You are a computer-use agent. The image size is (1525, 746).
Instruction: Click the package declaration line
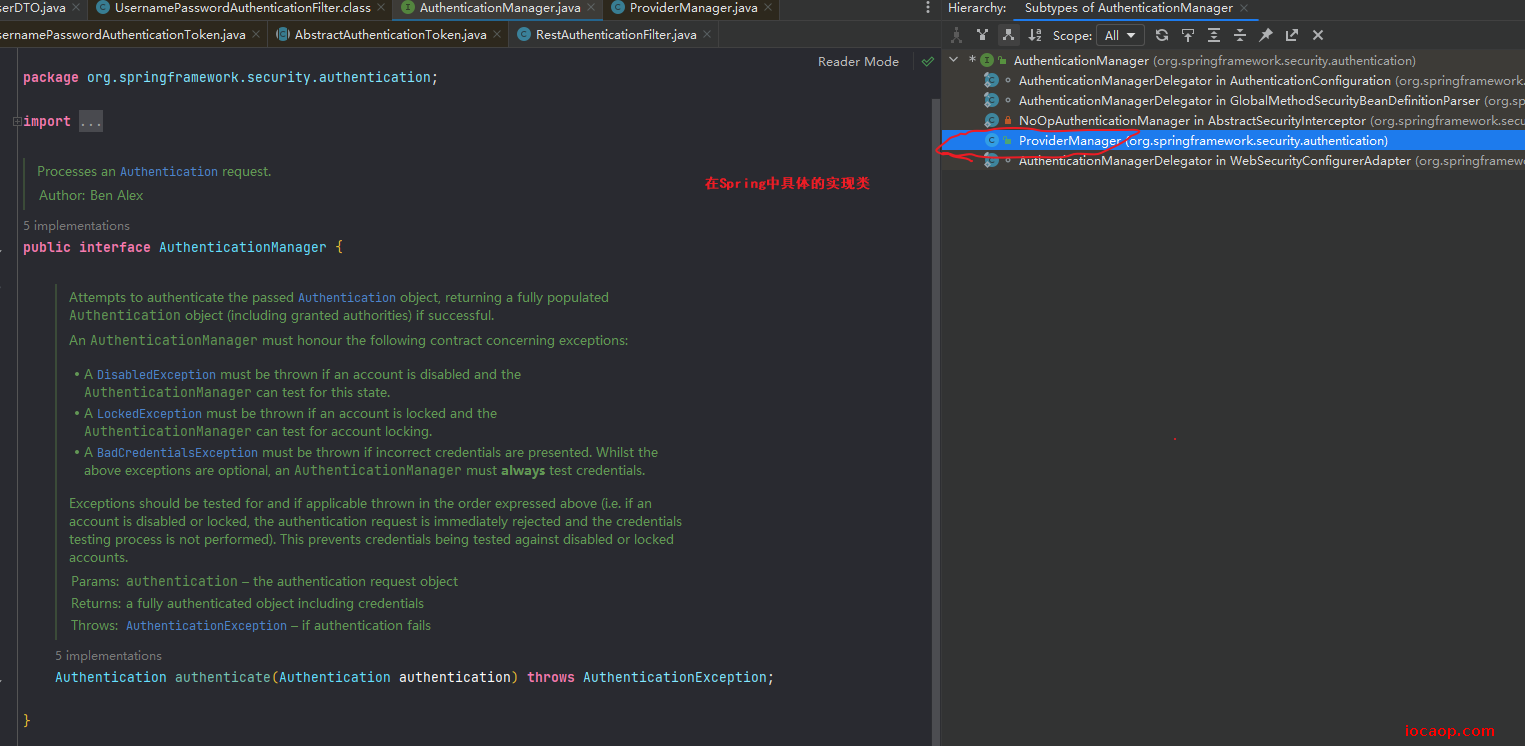230,77
